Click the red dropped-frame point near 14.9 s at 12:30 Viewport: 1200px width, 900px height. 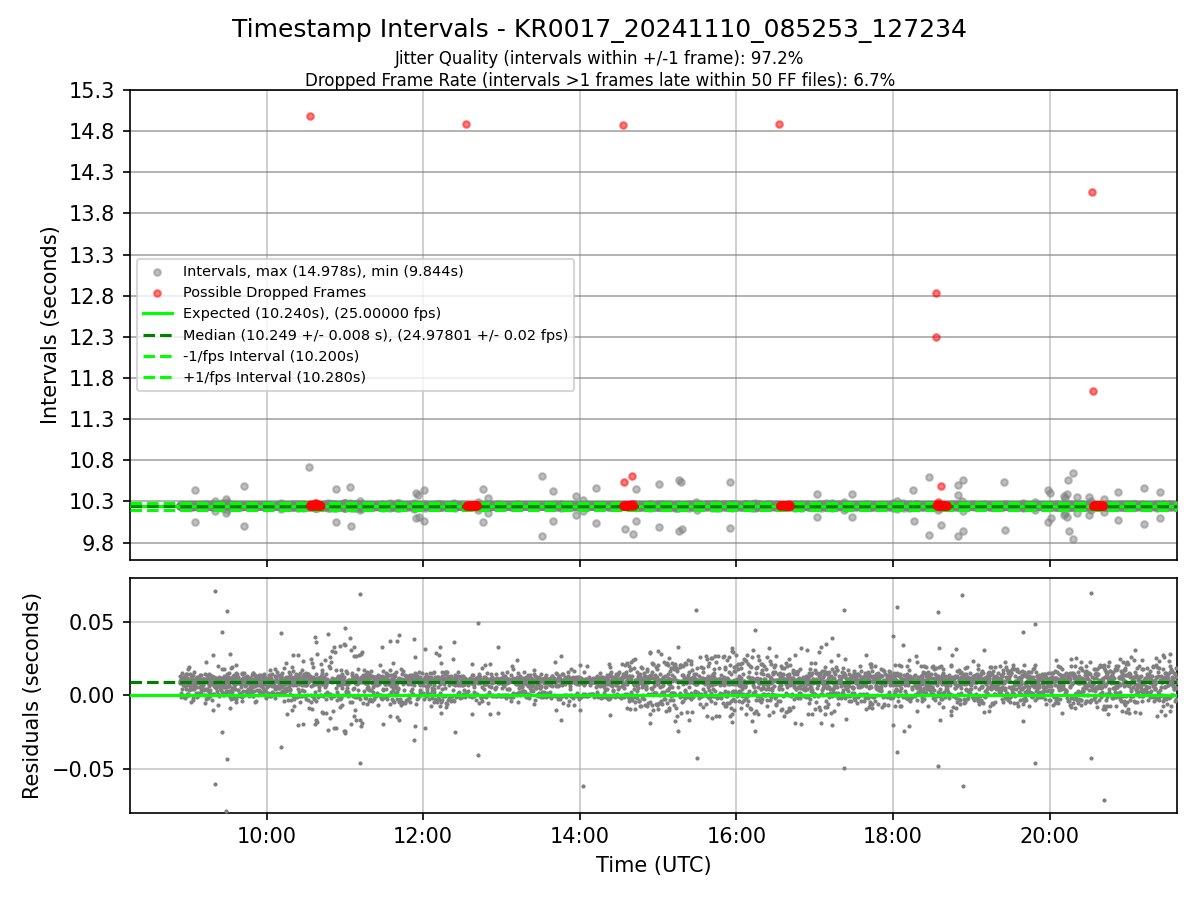coord(466,124)
